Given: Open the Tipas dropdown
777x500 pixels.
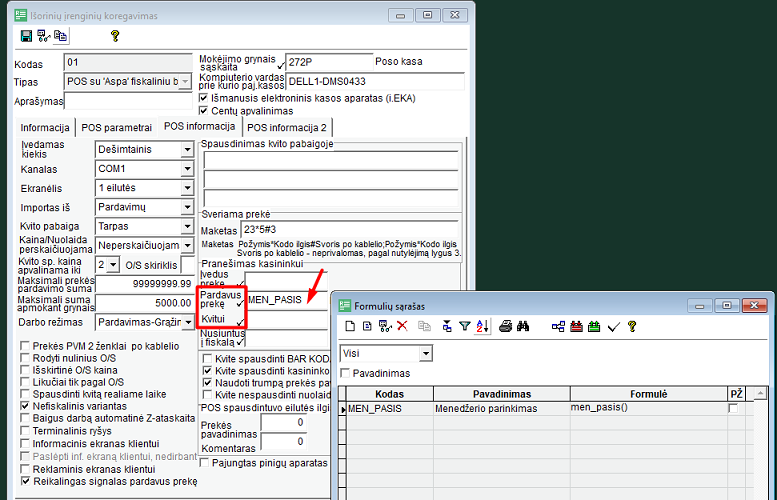Looking at the screenshot, I should [x=185, y=81].
